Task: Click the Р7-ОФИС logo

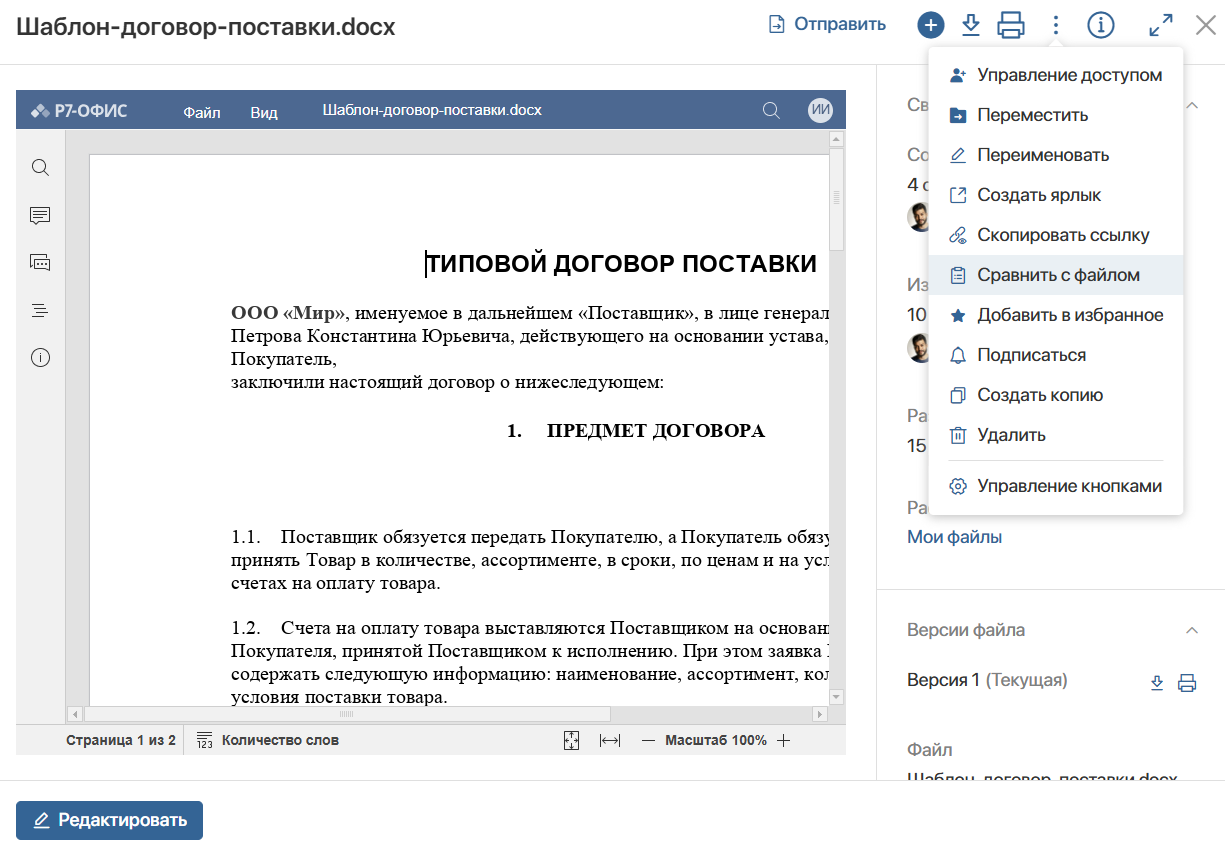Action: 79,110
